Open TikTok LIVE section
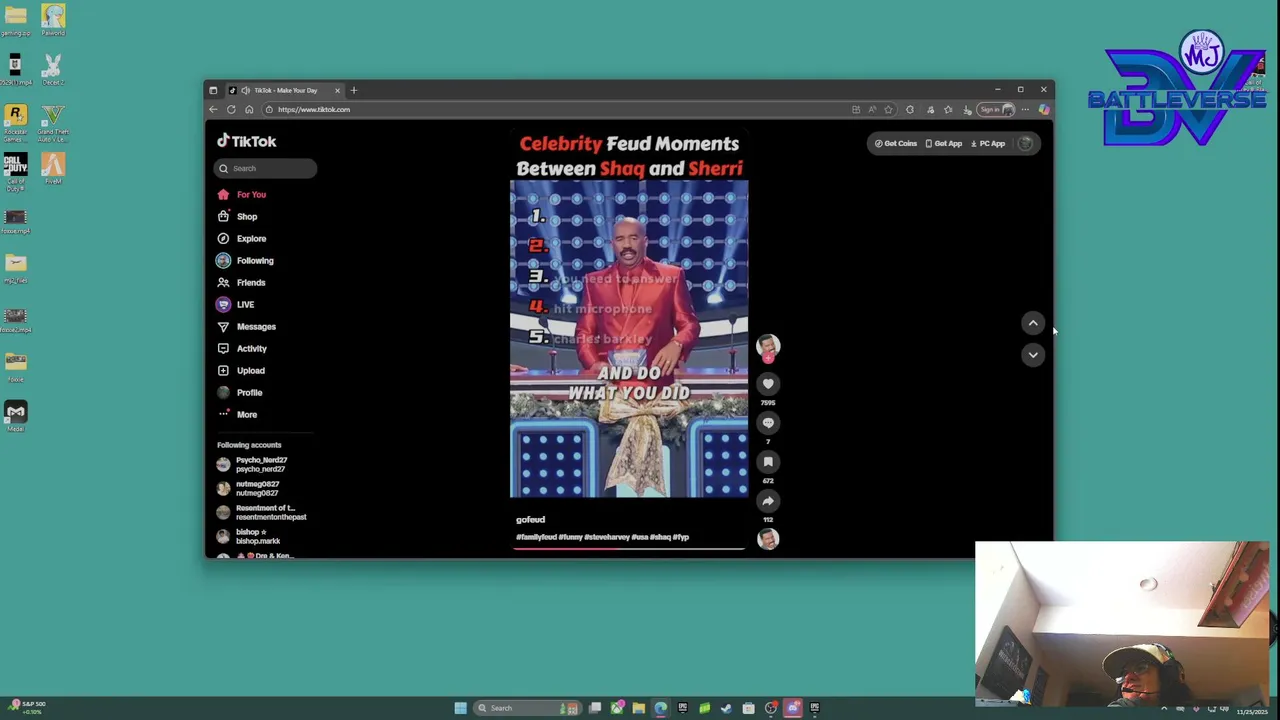The image size is (1280, 720). click(236, 305)
